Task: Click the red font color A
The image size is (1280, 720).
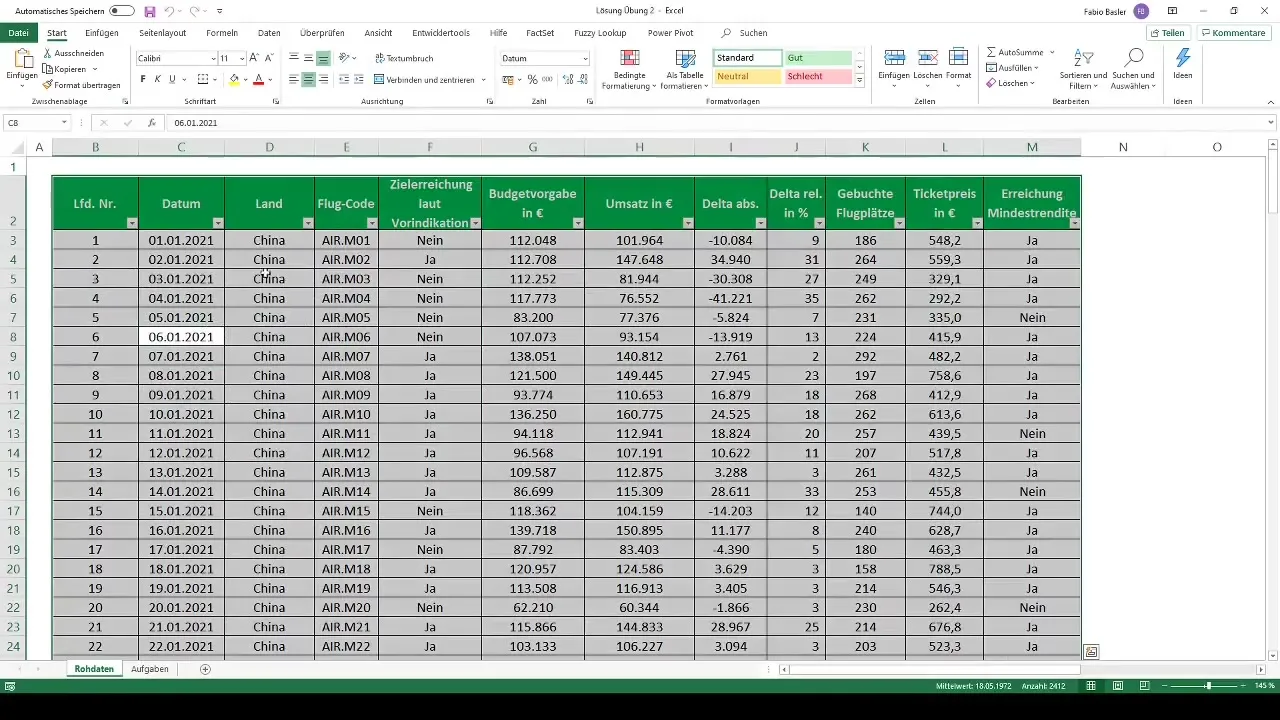Action: coord(258,79)
